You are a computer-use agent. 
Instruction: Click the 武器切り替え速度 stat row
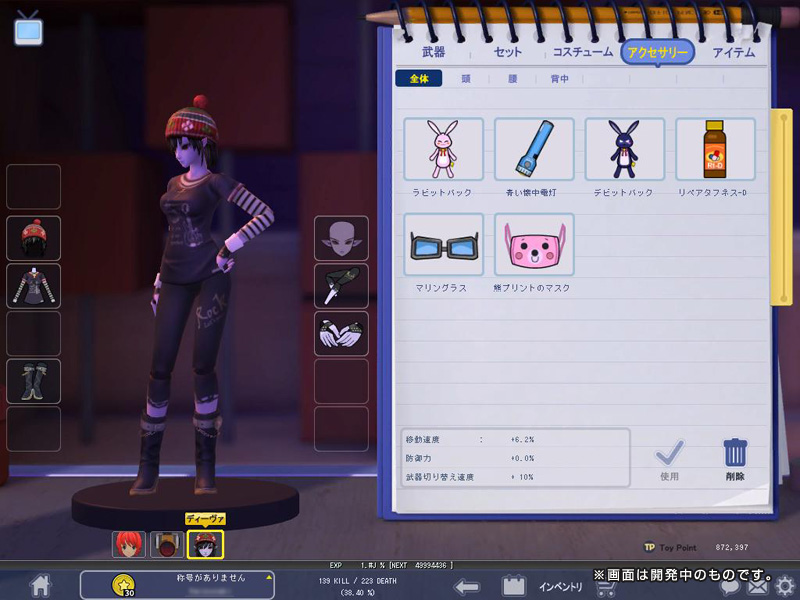coord(515,477)
